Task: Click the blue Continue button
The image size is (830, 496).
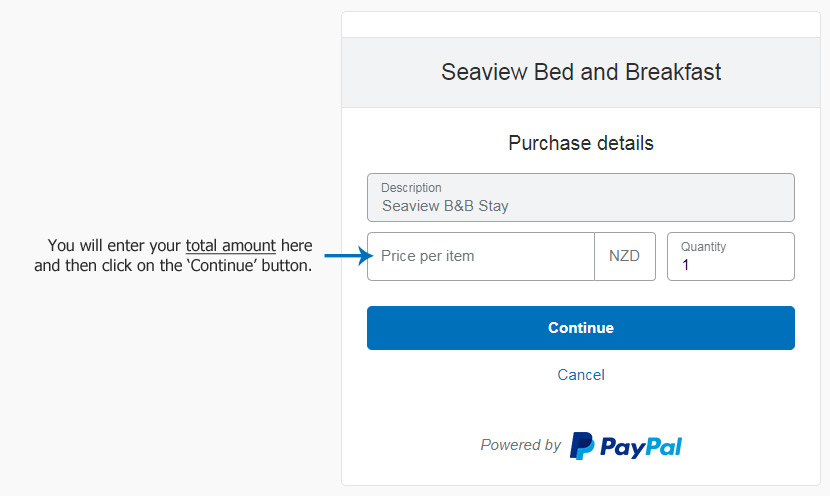Action: (x=581, y=328)
